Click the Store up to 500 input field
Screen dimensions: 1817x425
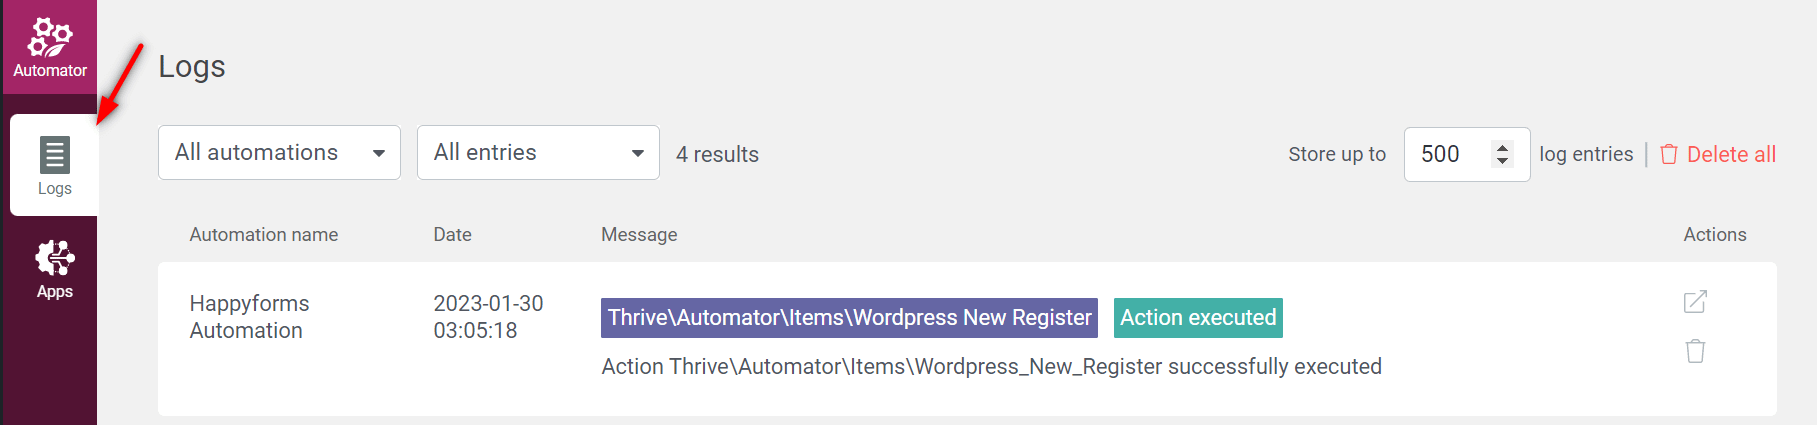coord(1466,154)
